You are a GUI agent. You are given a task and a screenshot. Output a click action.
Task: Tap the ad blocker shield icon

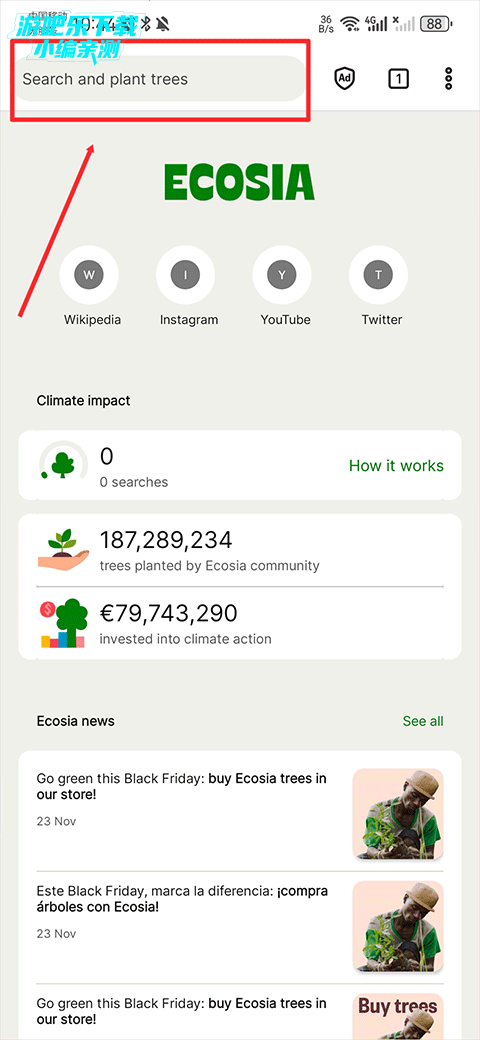pyautogui.click(x=344, y=79)
